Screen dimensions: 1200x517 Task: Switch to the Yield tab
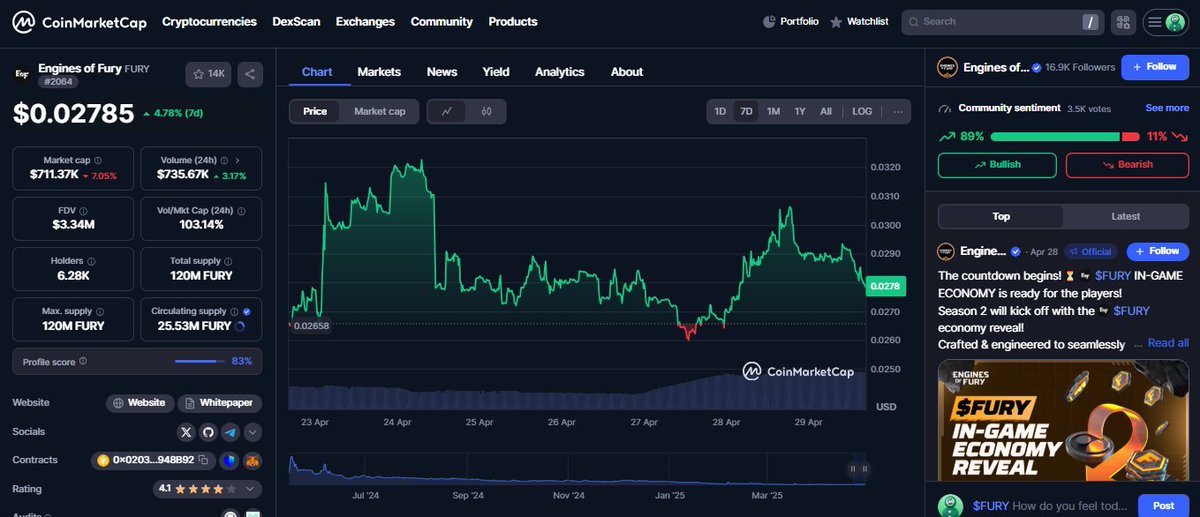(x=496, y=72)
